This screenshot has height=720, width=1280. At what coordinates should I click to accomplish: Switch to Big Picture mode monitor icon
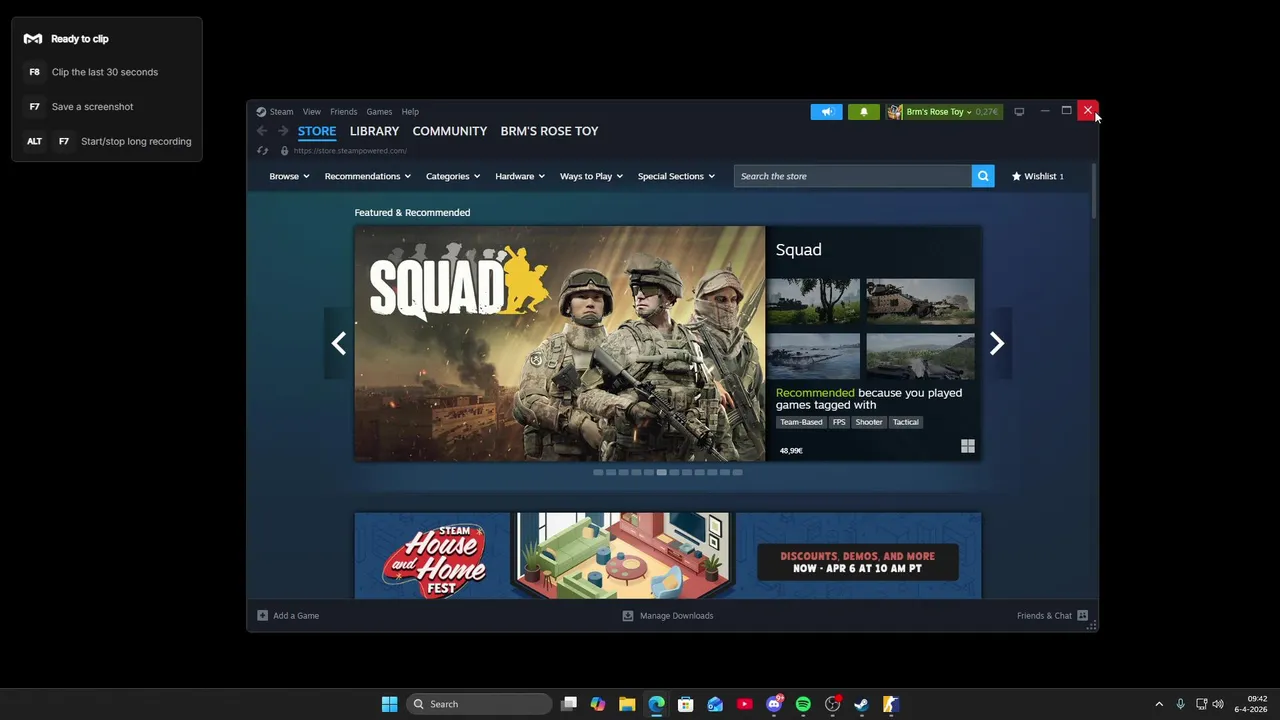(x=1019, y=112)
